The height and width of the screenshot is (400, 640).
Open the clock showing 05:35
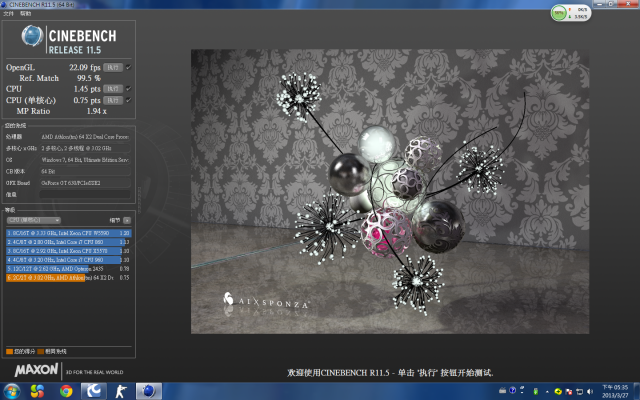point(615,391)
